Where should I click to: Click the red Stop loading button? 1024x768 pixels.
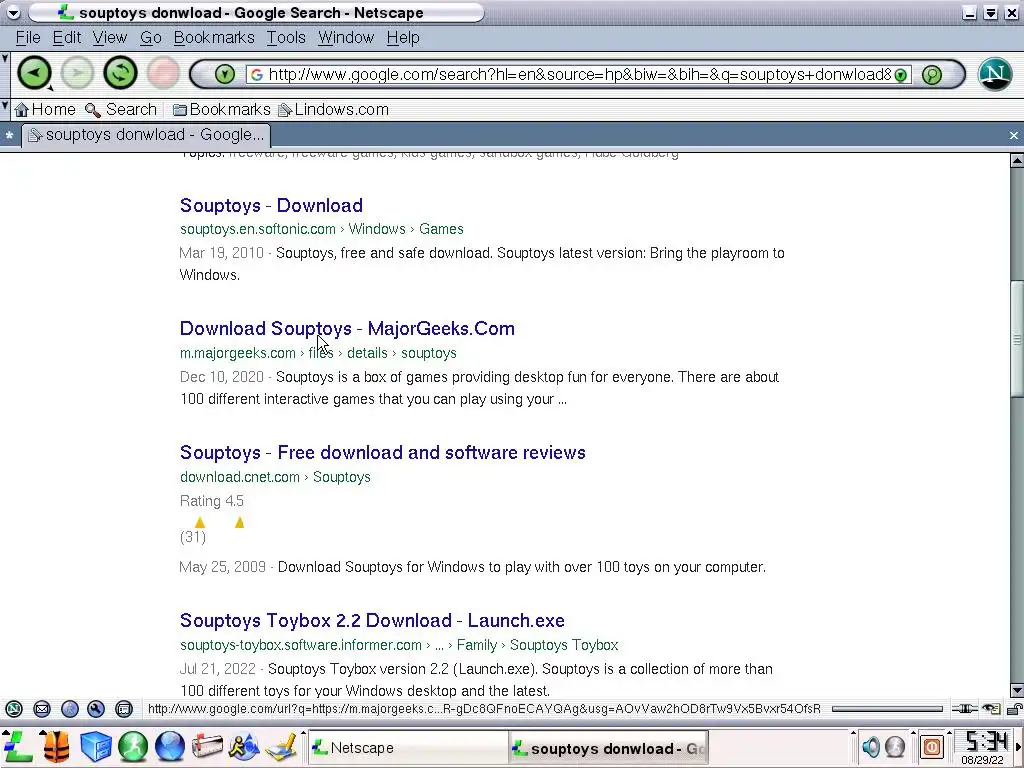[x=163, y=72]
